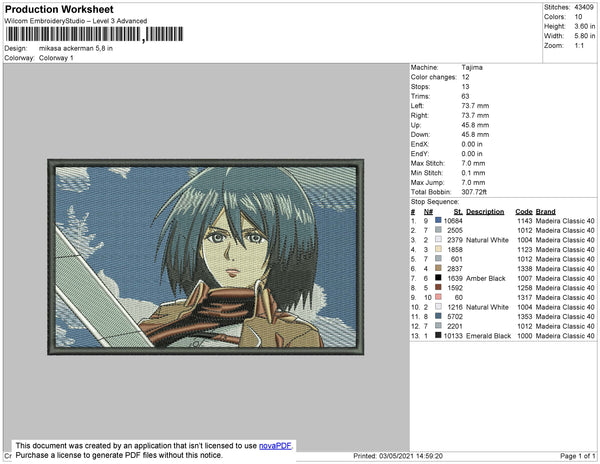Select the stitches count '43409'
The image size is (600, 464).
(584, 7)
